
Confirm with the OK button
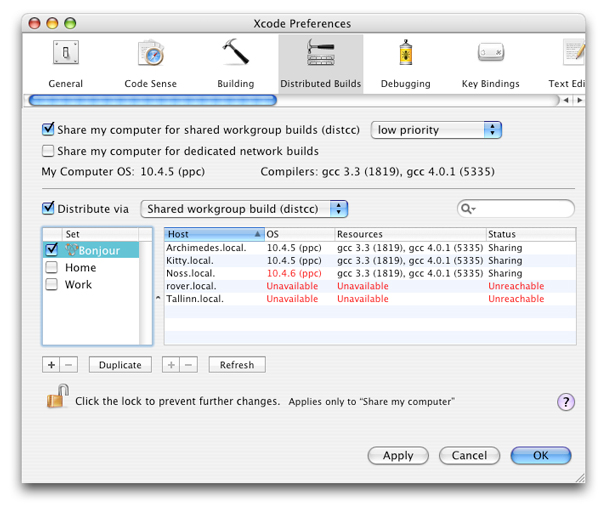tap(541, 456)
